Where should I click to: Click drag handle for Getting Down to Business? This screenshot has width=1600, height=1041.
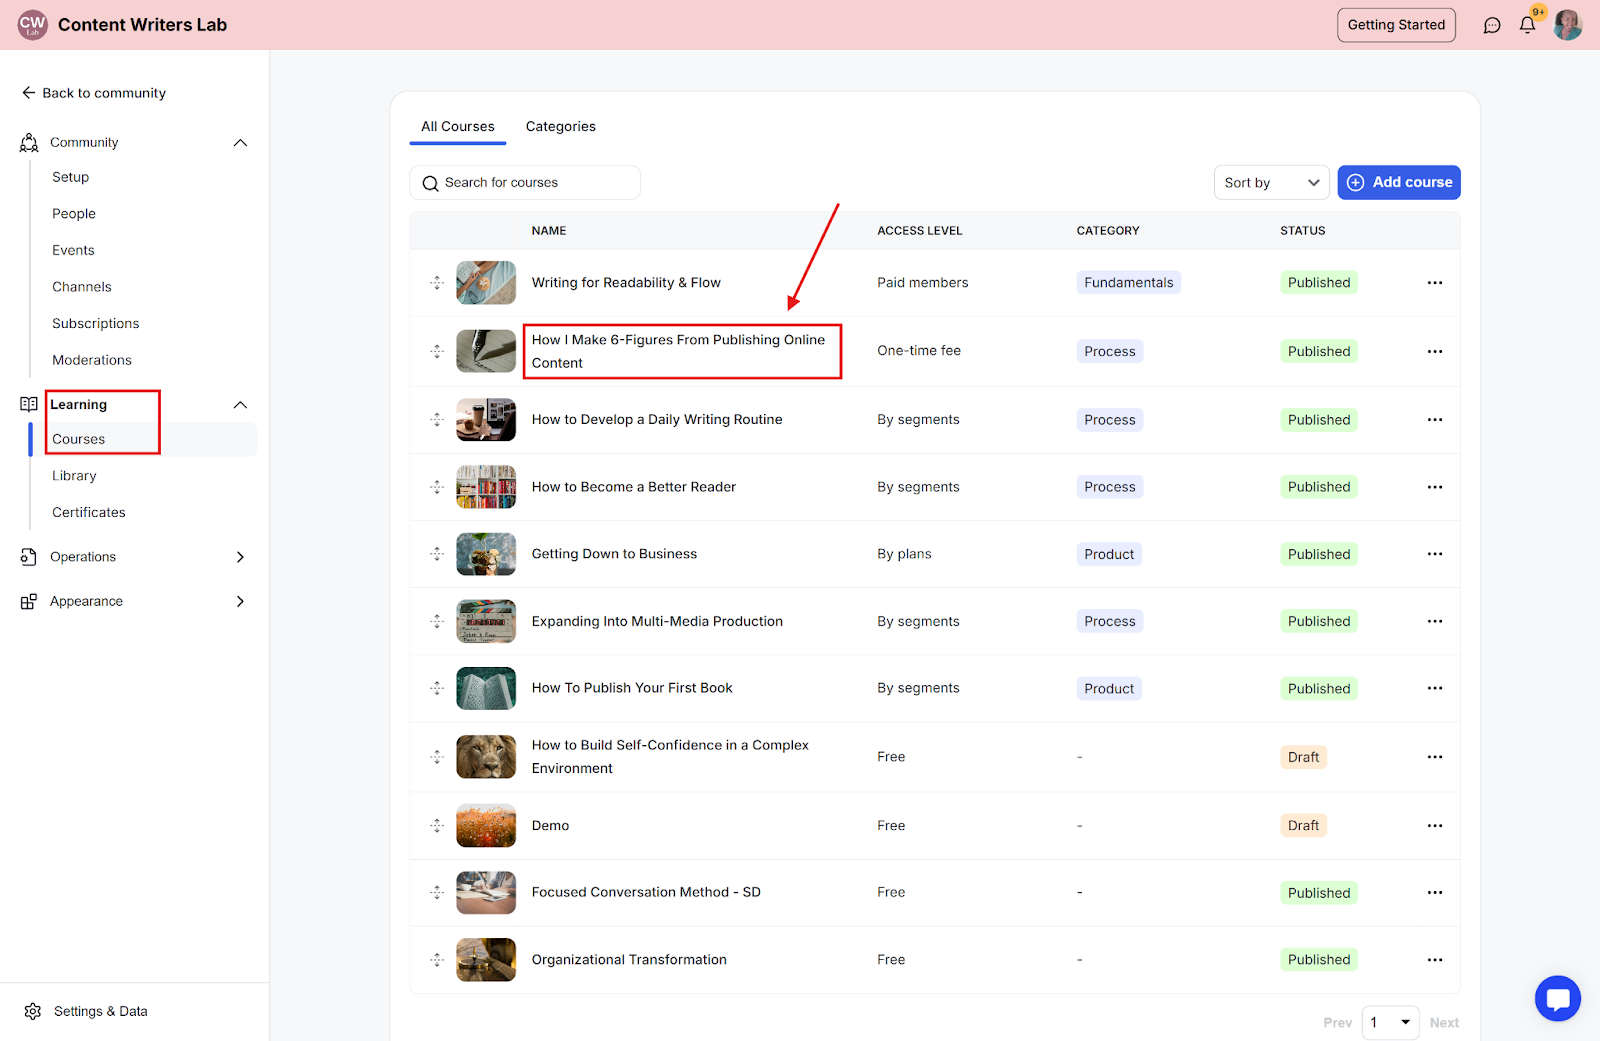pos(437,554)
